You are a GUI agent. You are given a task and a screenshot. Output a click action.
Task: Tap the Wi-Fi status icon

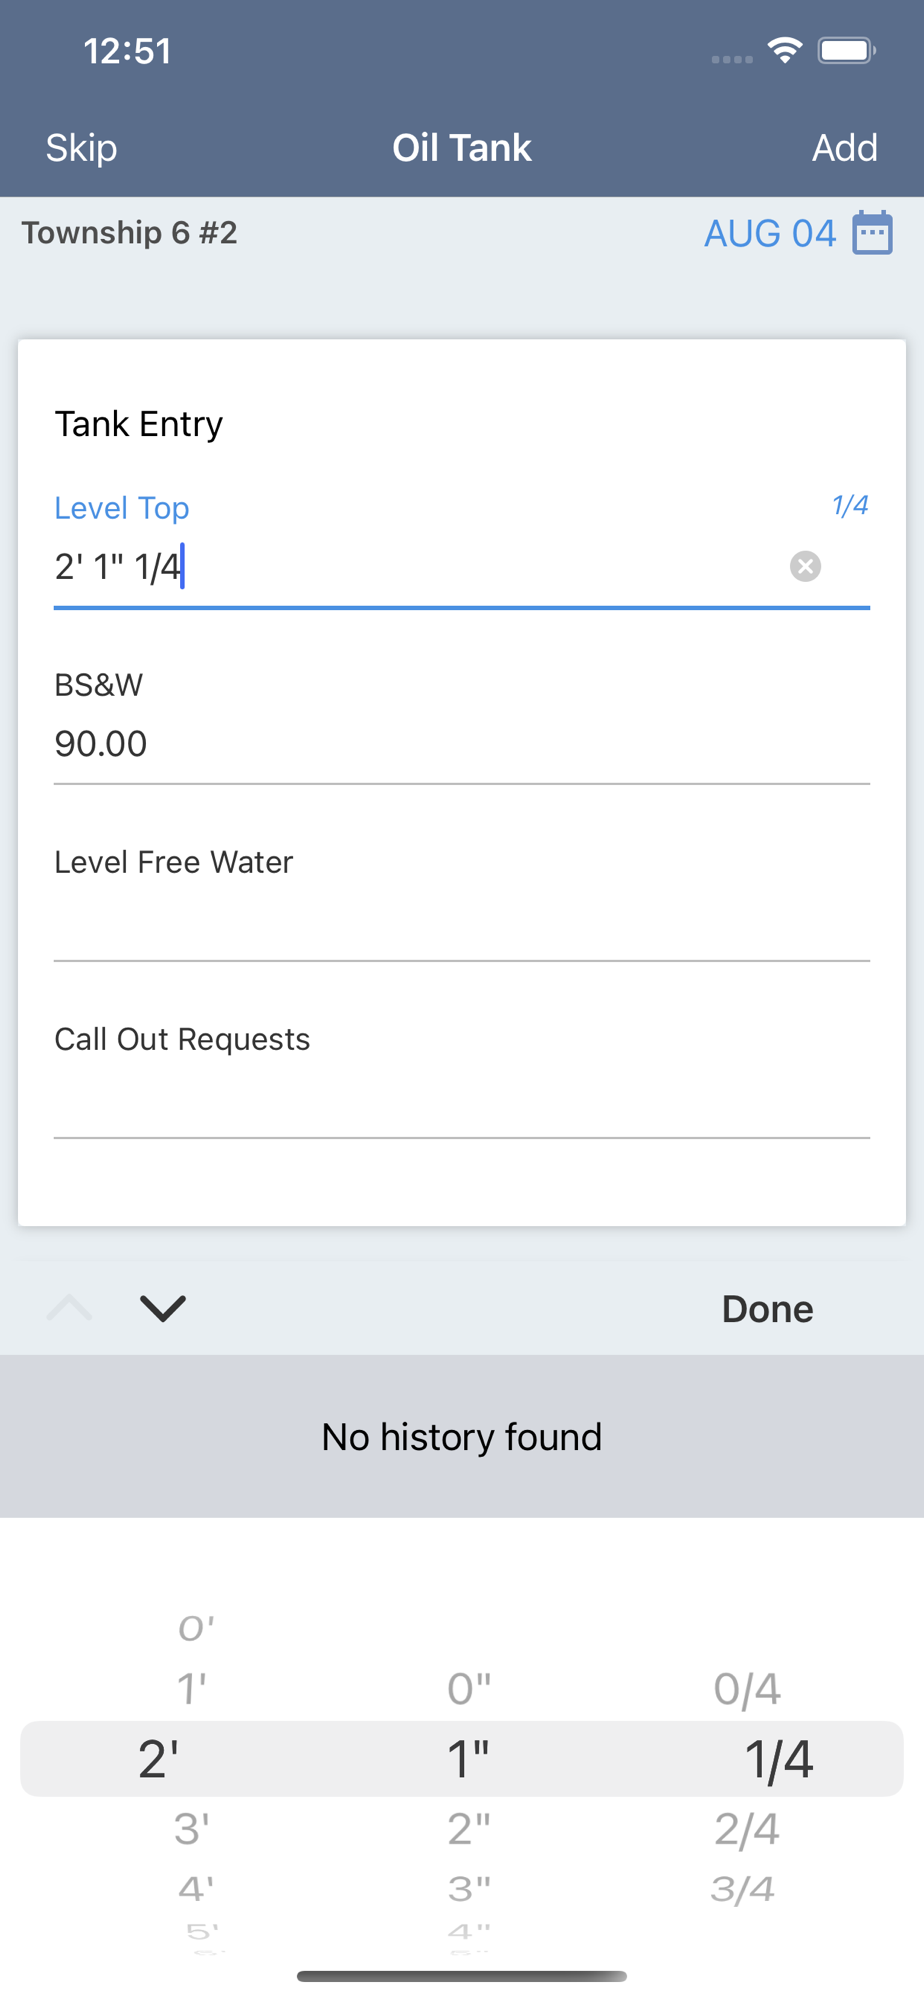(785, 51)
